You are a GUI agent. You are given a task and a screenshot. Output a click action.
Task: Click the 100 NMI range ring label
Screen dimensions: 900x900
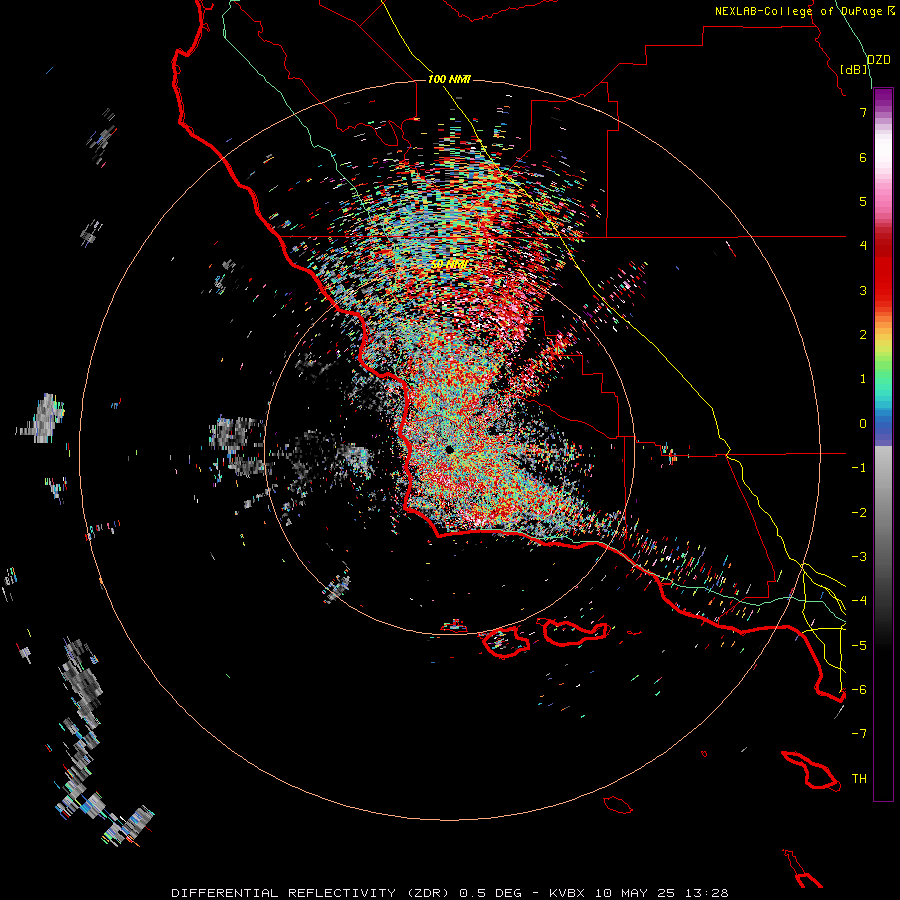pos(449,79)
